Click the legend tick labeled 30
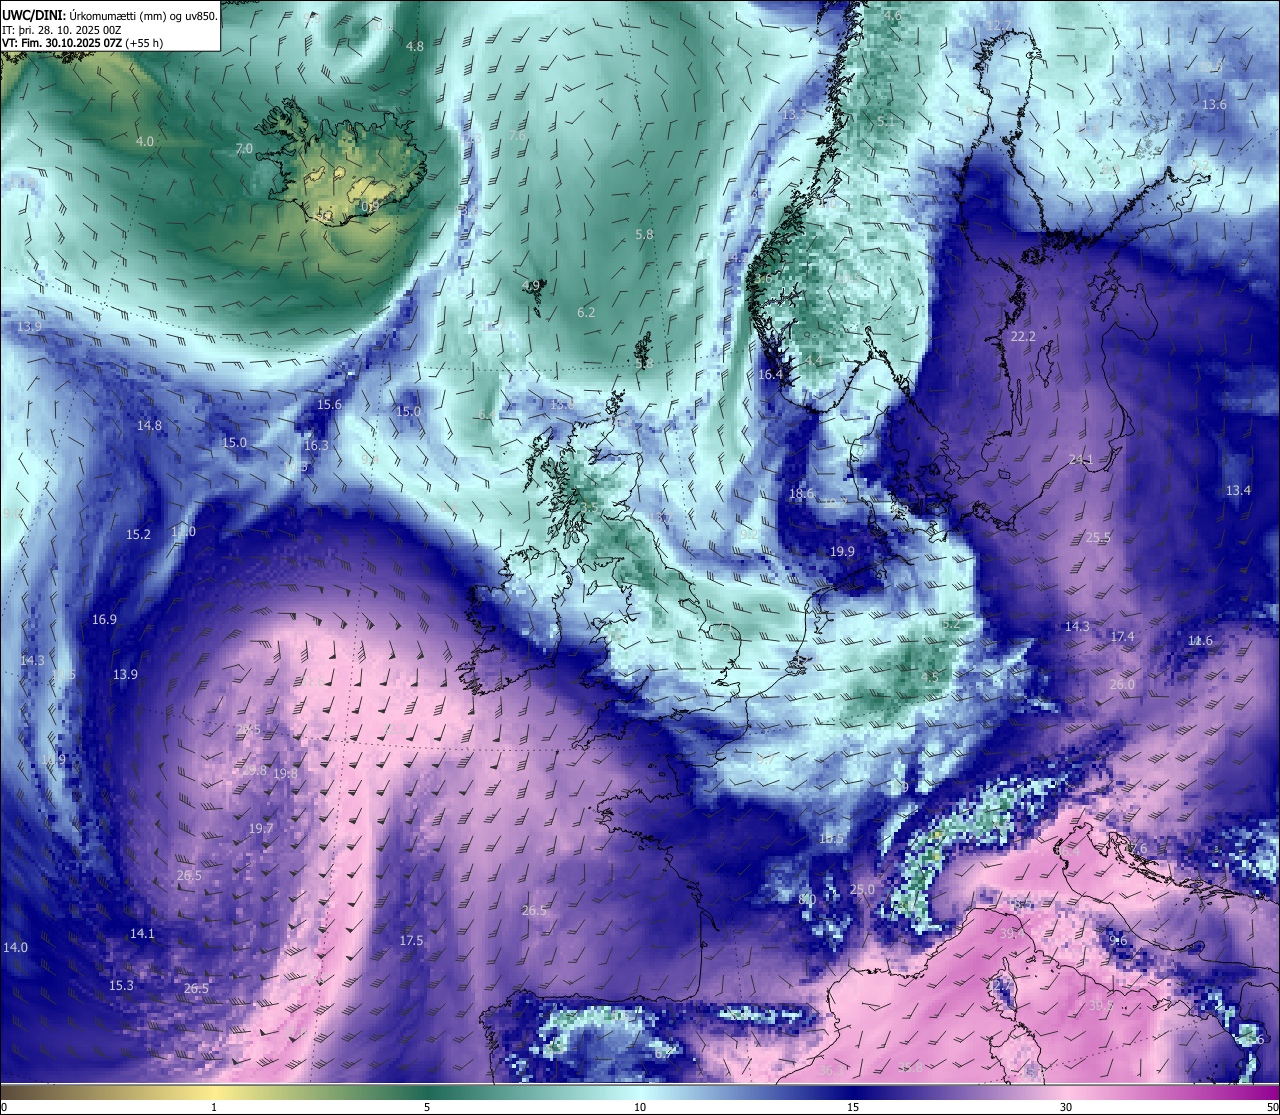This screenshot has width=1280, height=1115. click(x=1066, y=1107)
